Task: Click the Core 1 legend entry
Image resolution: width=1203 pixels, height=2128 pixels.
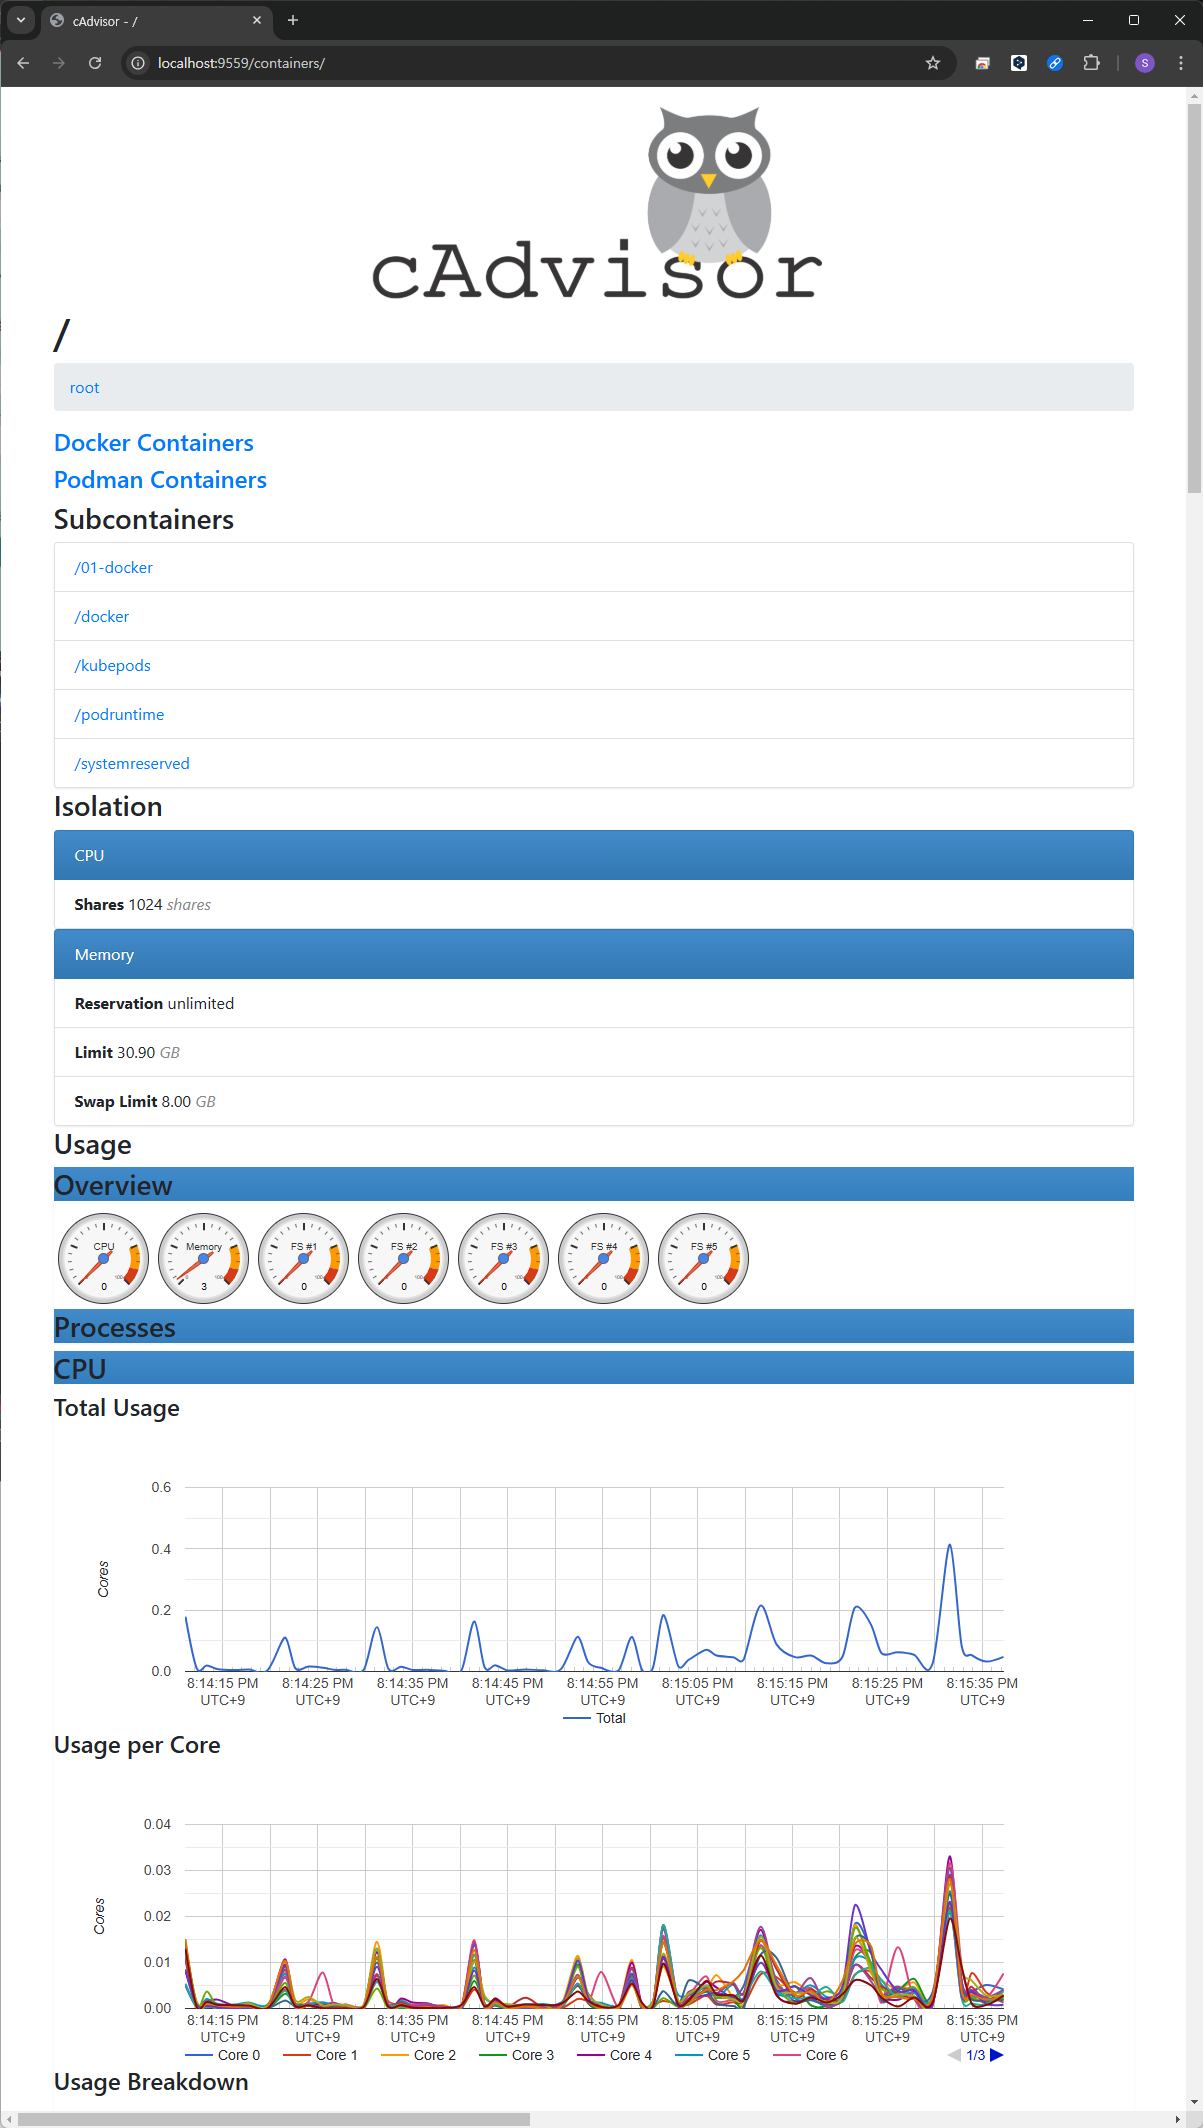Action: (321, 2055)
